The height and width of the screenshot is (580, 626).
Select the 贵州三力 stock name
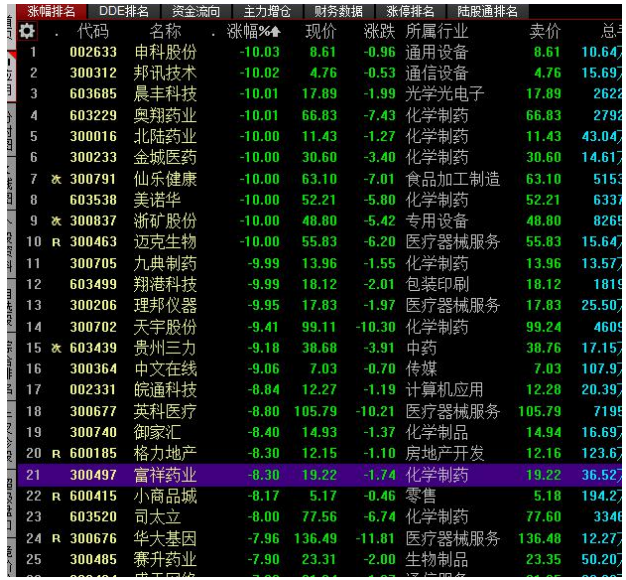pyautogui.click(x=165, y=348)
